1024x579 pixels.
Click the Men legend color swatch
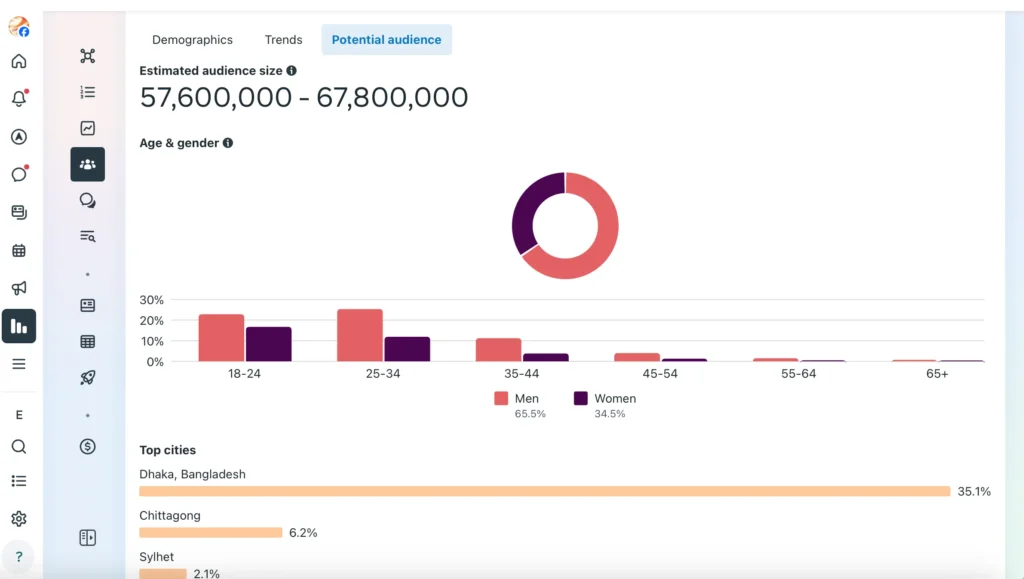501,398
